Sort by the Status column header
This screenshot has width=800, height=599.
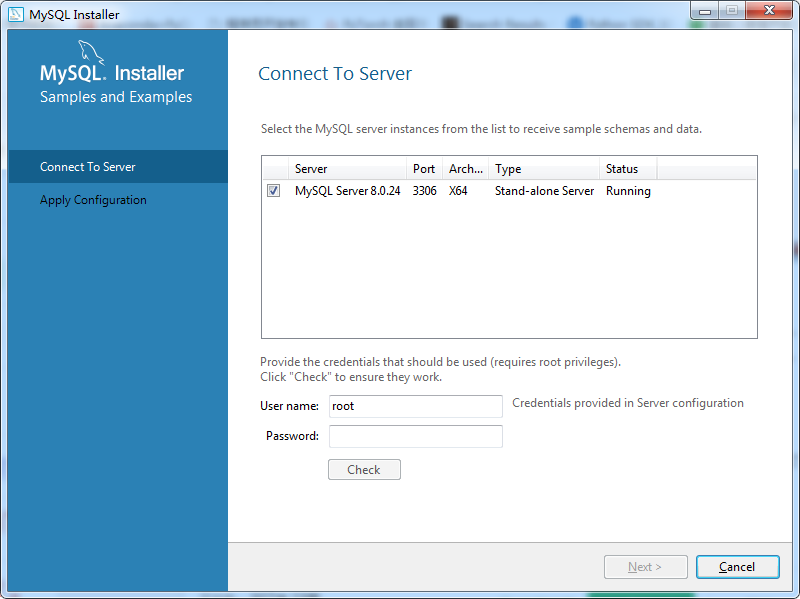[628, 169]
